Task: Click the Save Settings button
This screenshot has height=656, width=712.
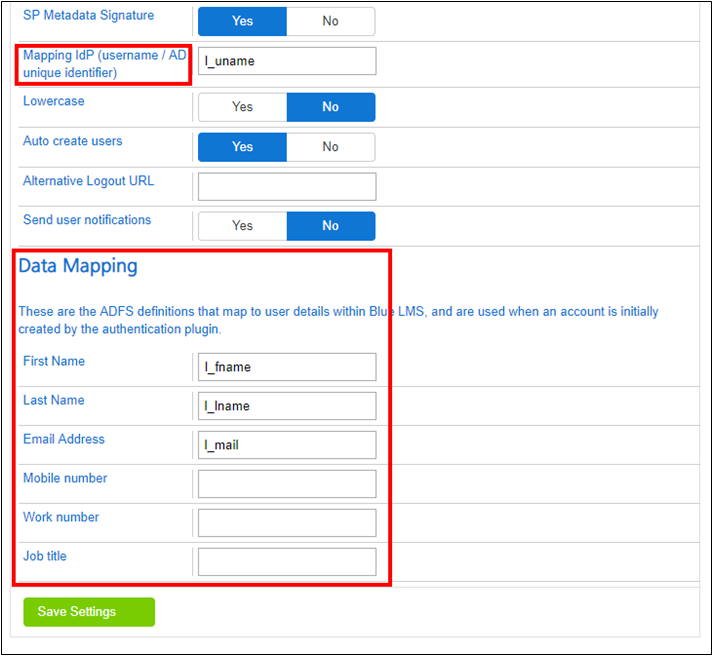Action: [x=89, y=612]
